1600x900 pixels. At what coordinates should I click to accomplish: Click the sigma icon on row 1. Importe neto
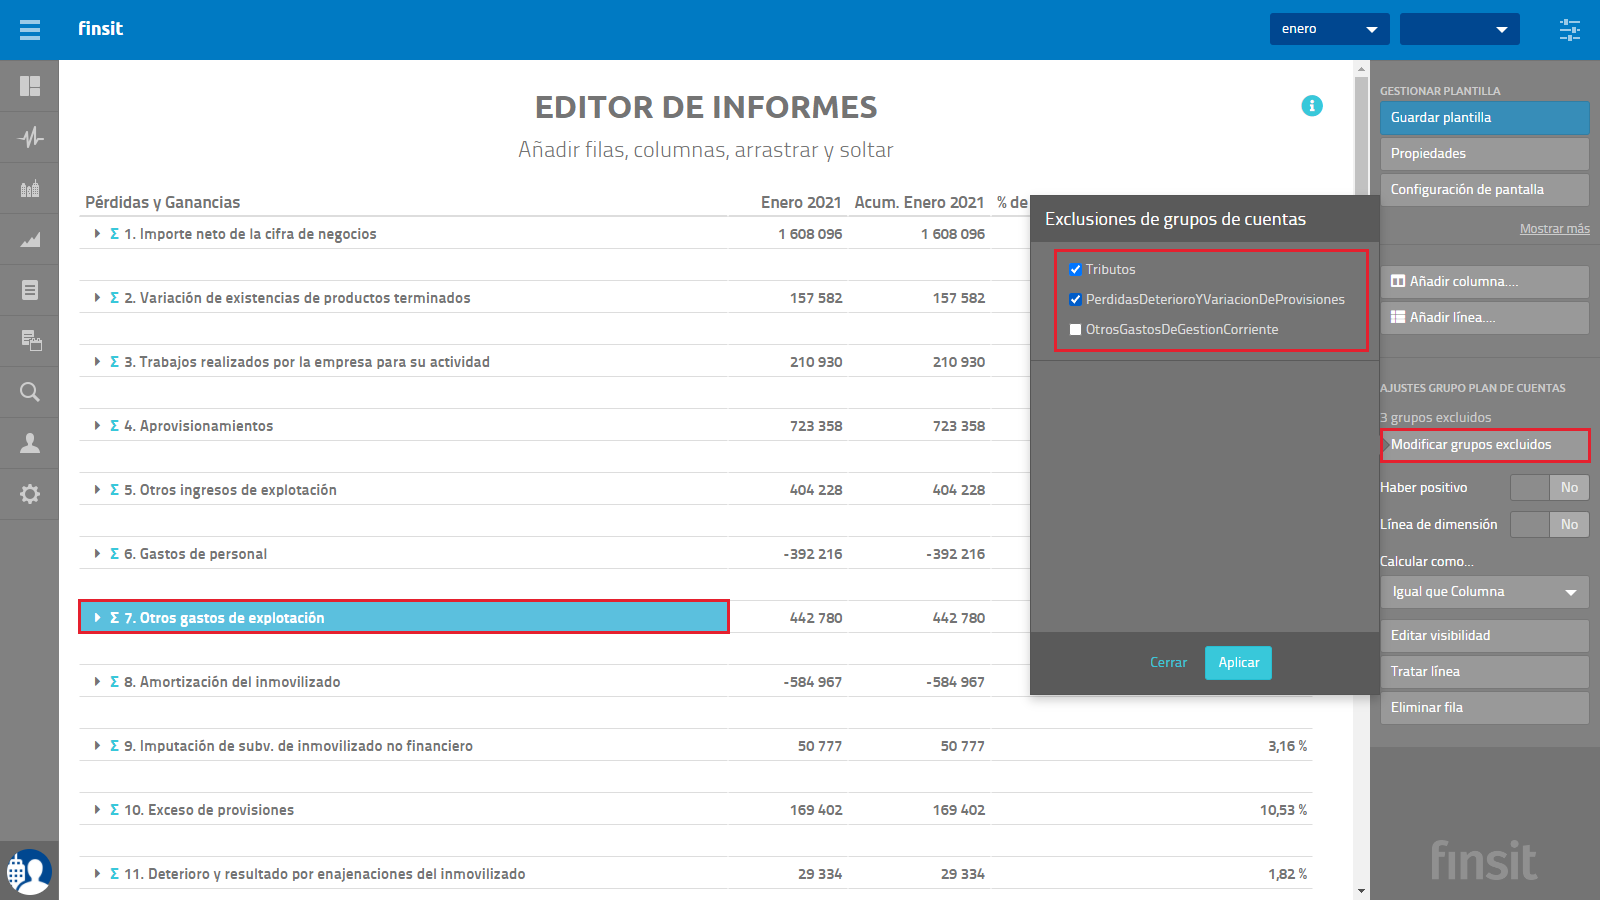(114, 234)
